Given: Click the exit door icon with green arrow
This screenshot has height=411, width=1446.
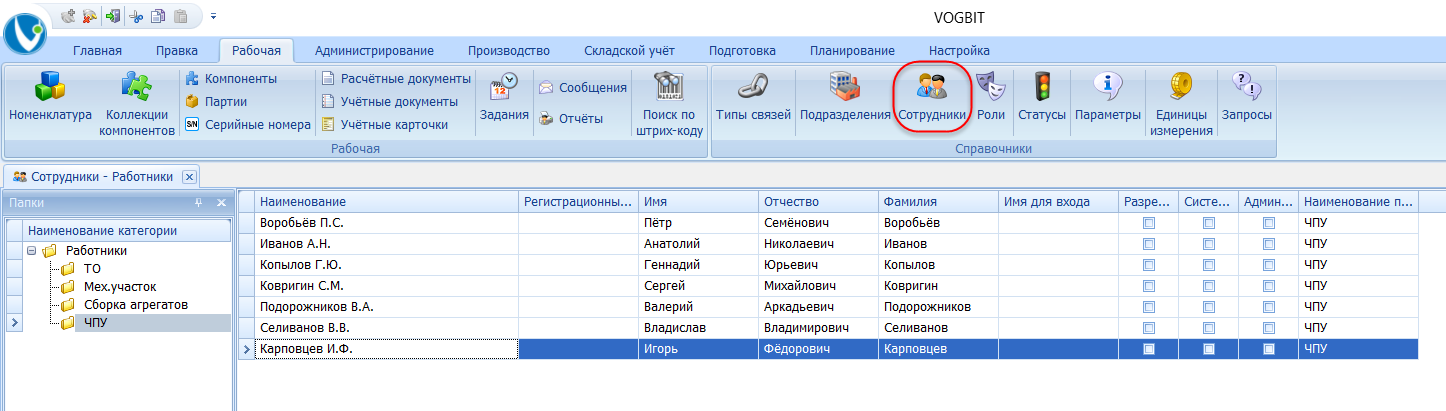Looking at the screenshot, I should [x=112, y=16].
